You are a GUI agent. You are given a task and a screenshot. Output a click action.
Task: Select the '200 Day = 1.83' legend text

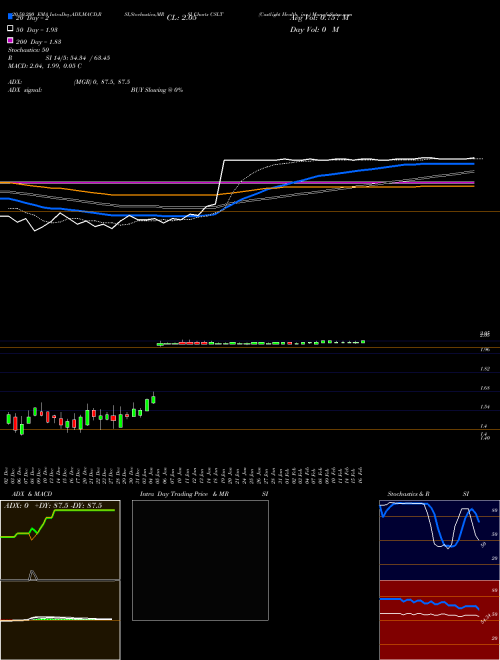(x=39, y=42)
